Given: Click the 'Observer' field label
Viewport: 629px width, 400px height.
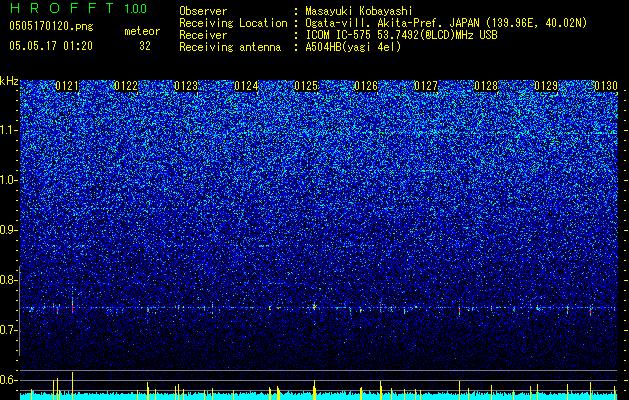Looking at the screenshot, I should pos(203,11).
